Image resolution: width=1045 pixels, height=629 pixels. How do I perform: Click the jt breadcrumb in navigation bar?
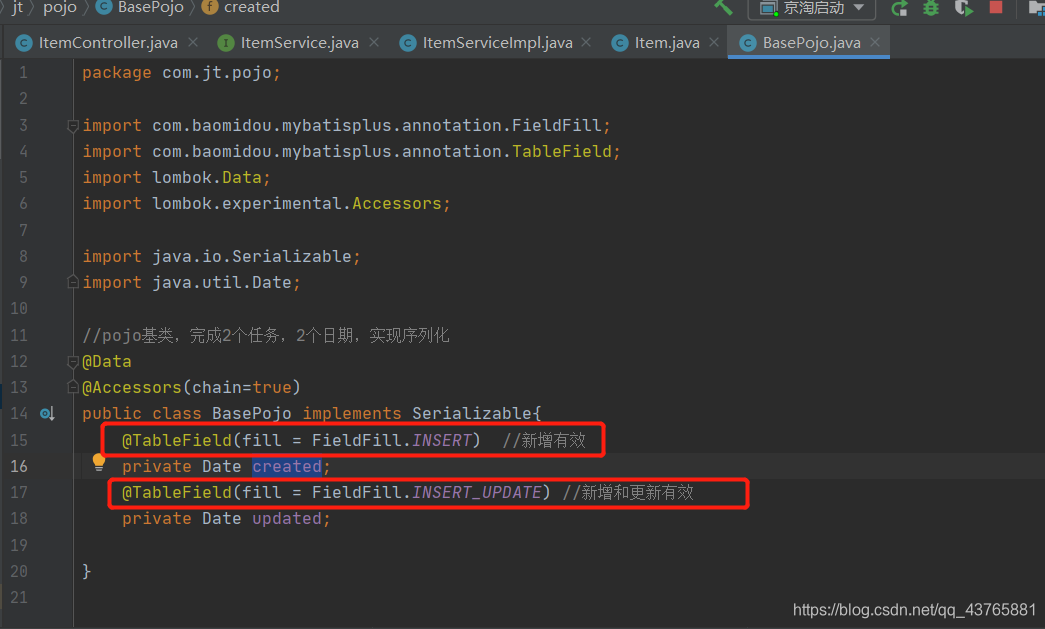pyautogui.click(x=17, y=7)
